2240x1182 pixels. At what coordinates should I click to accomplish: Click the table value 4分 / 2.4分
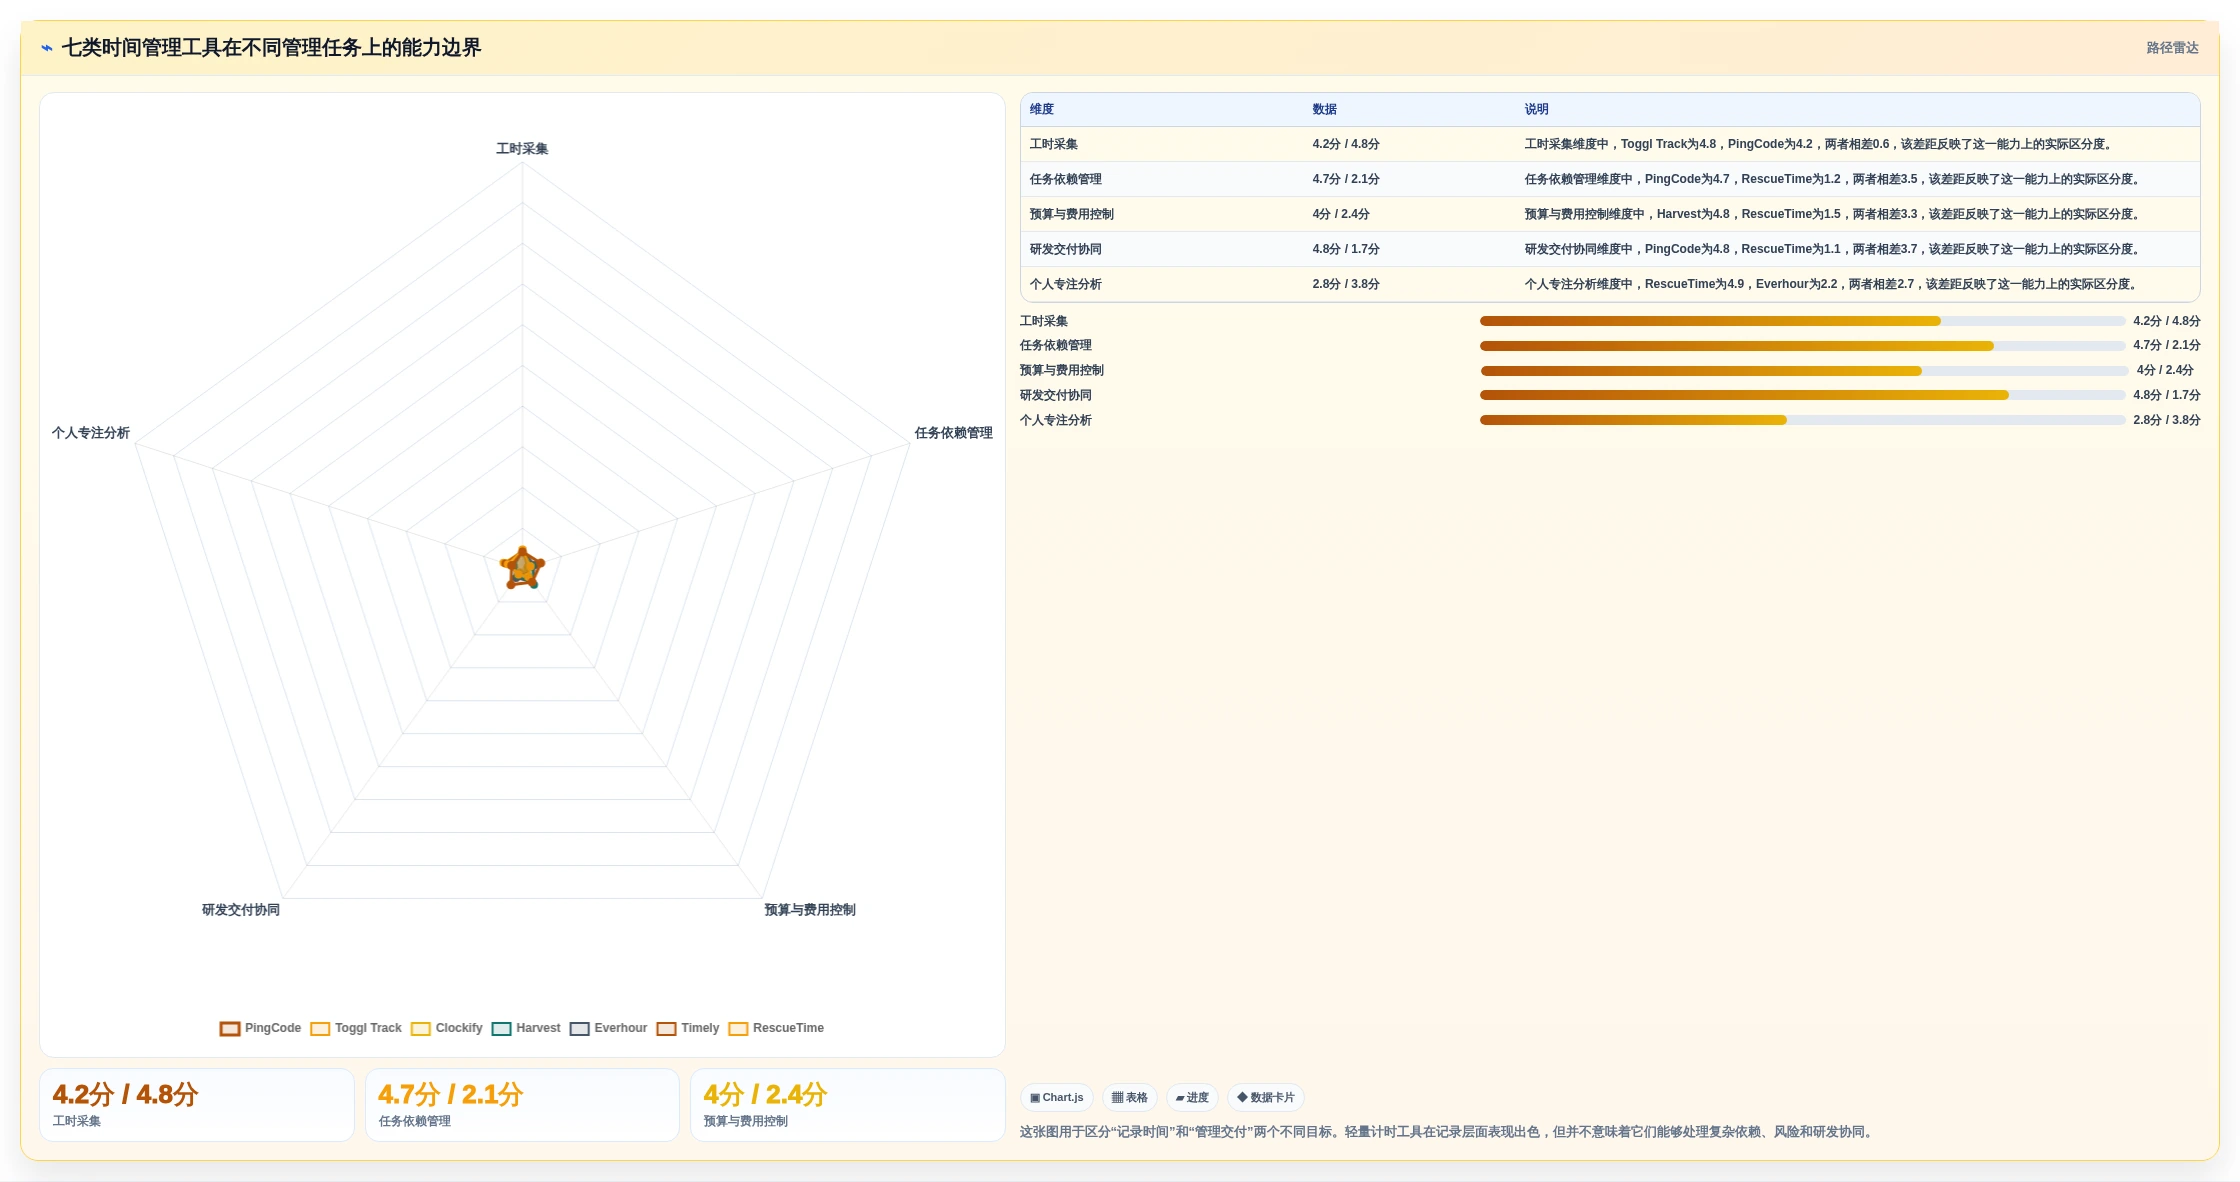point(1341,214)
